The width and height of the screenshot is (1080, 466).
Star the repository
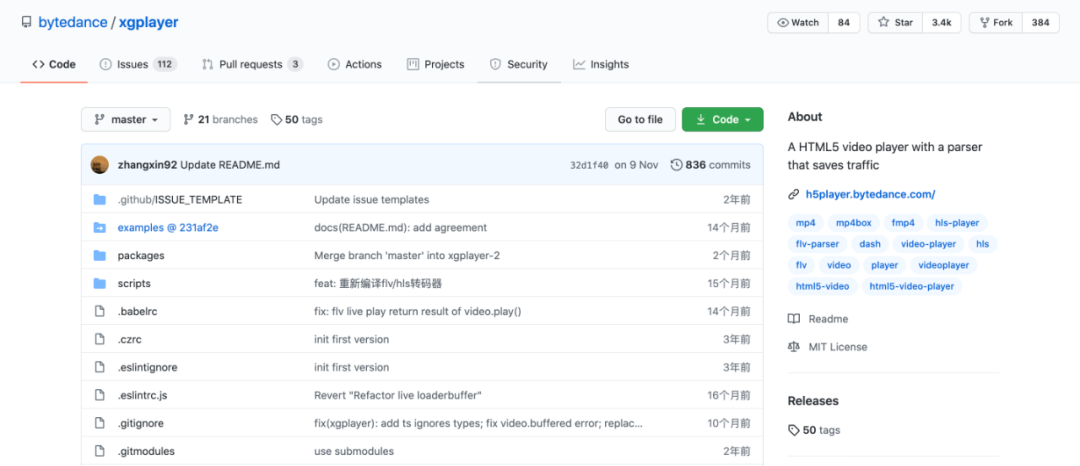pos(895,23)
